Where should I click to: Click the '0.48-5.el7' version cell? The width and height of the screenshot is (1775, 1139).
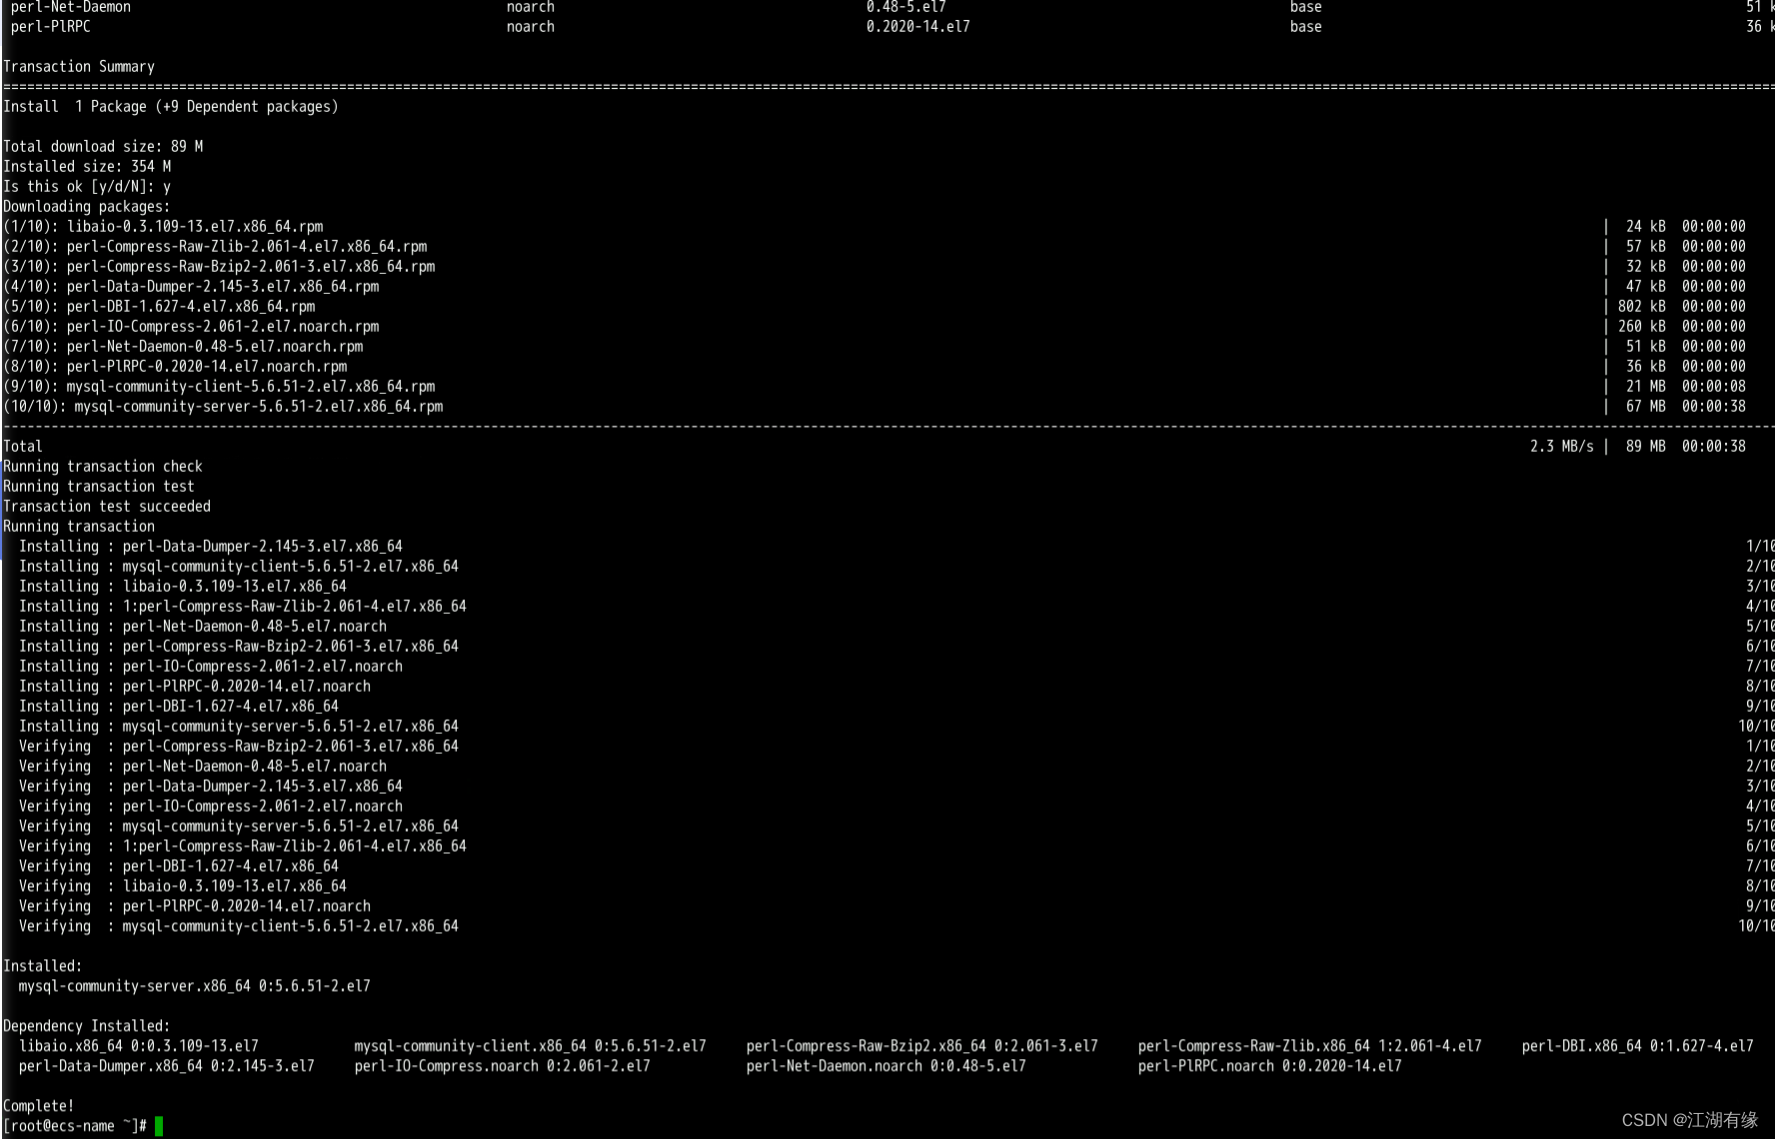click(906, 7)
